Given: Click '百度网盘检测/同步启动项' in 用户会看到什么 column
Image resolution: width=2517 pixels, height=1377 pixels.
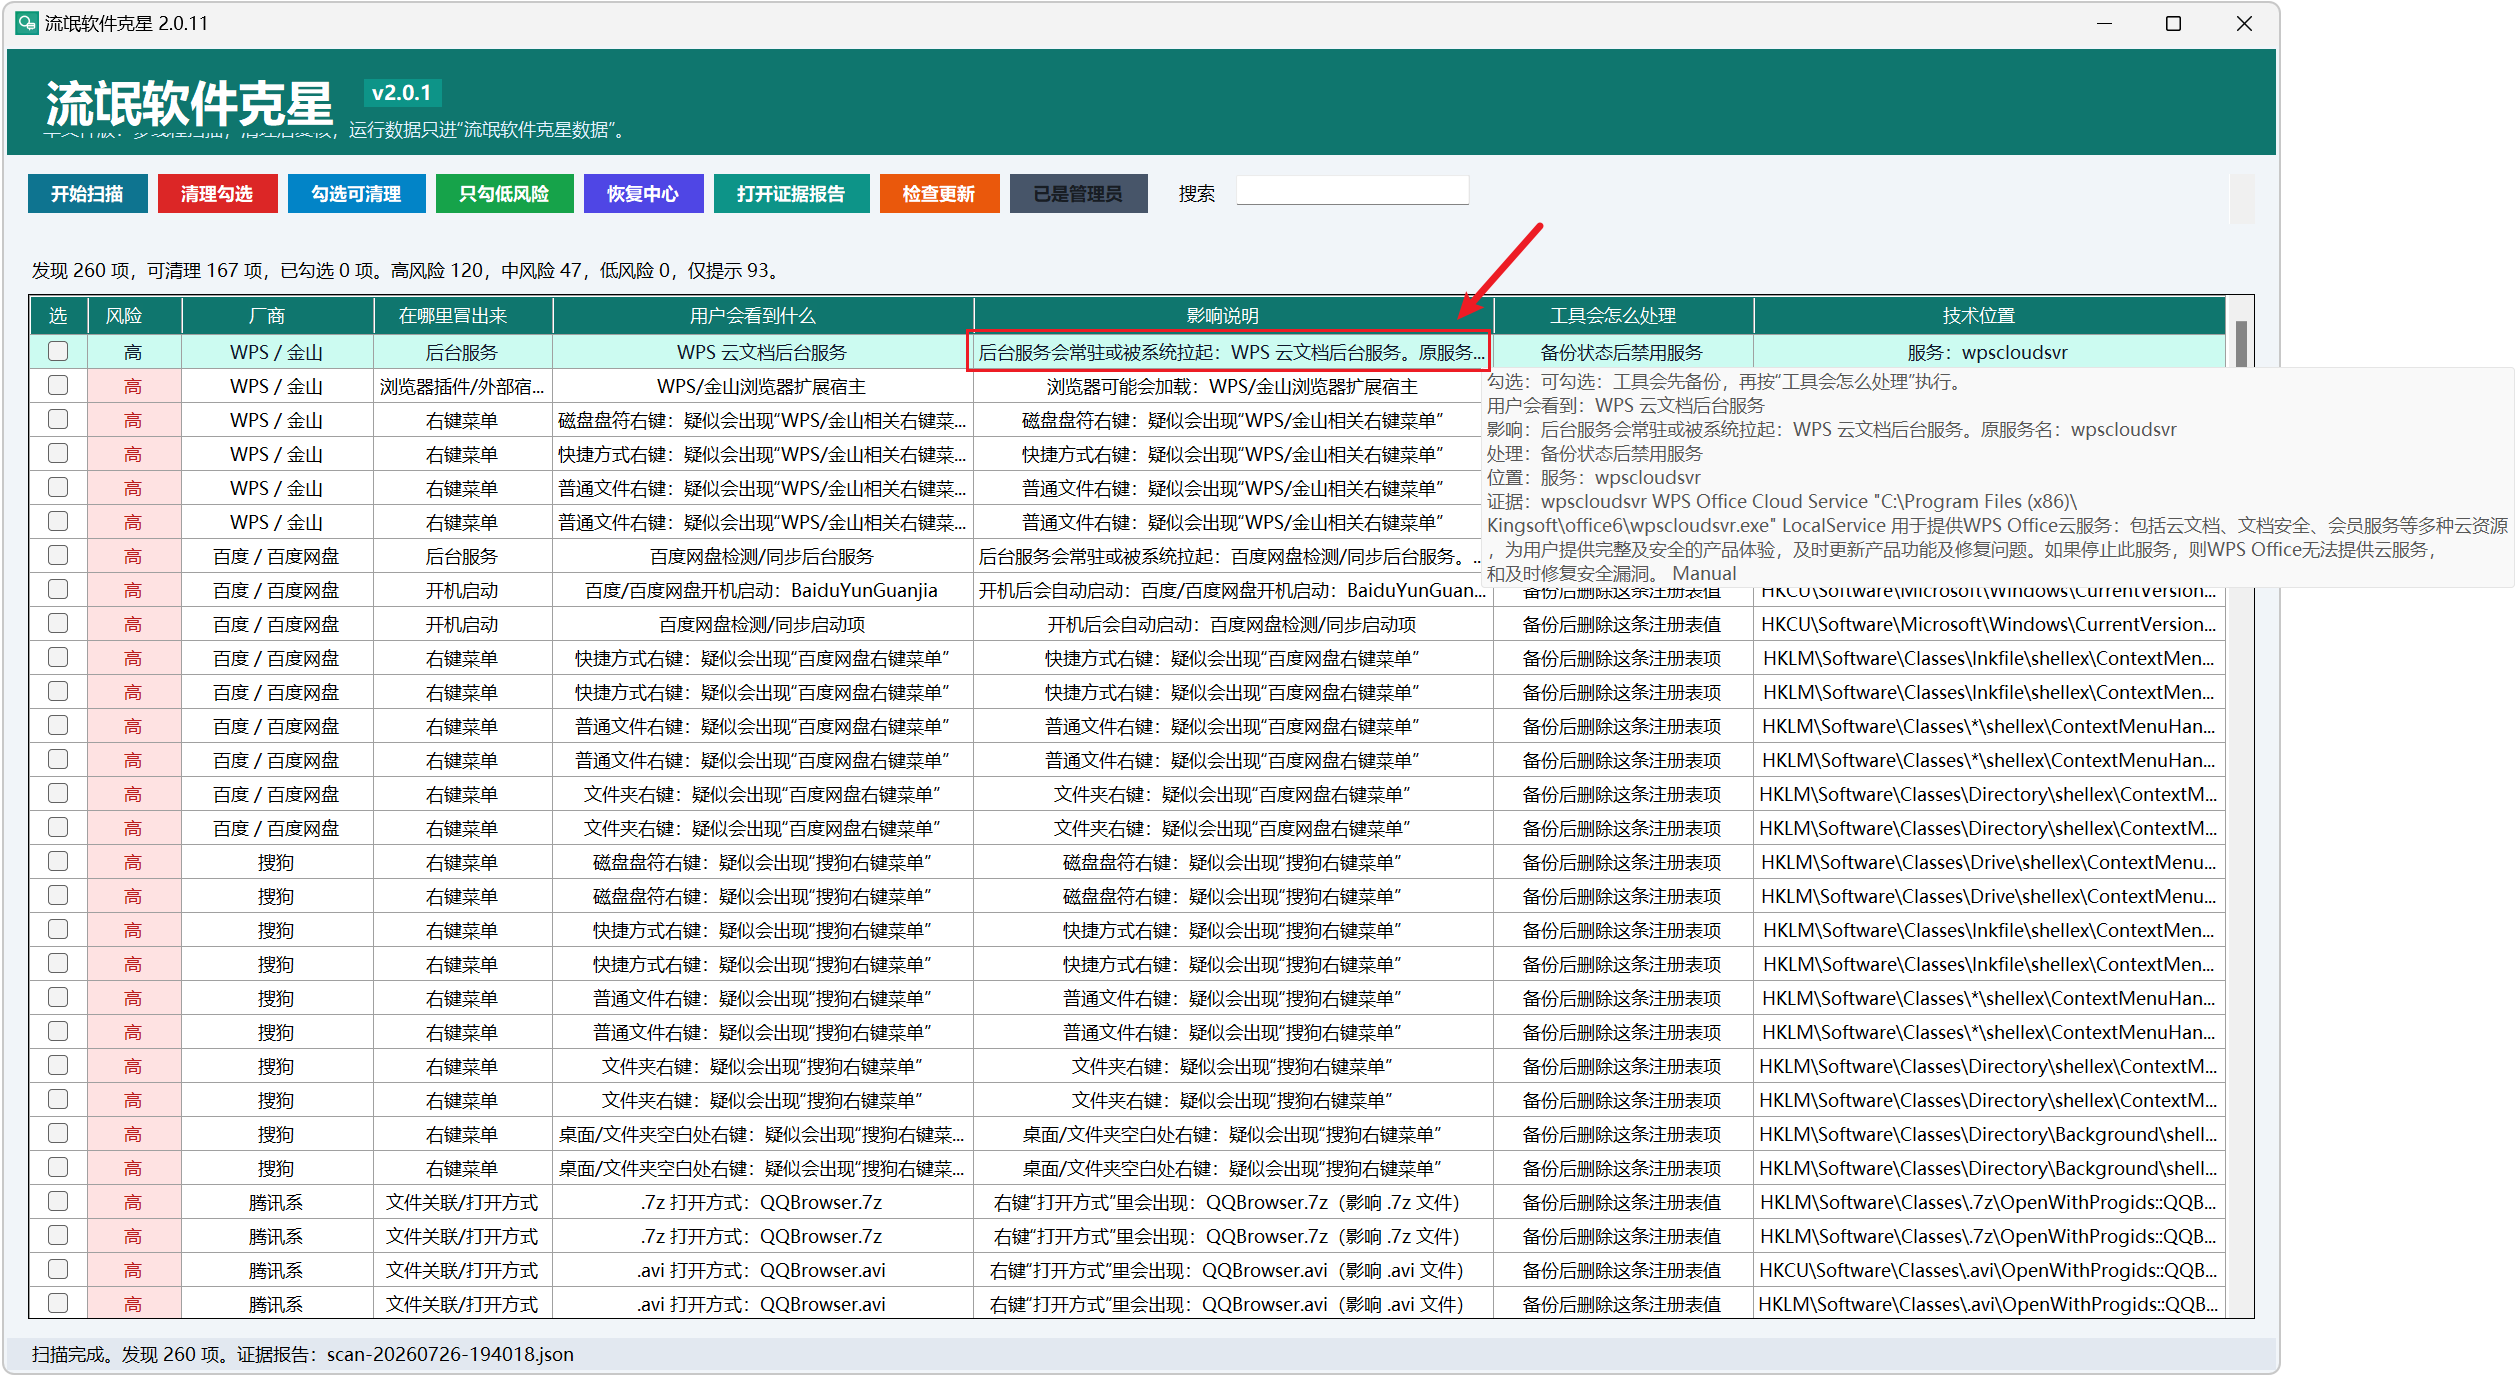Looking at the screenshot, I should (762, 624).
